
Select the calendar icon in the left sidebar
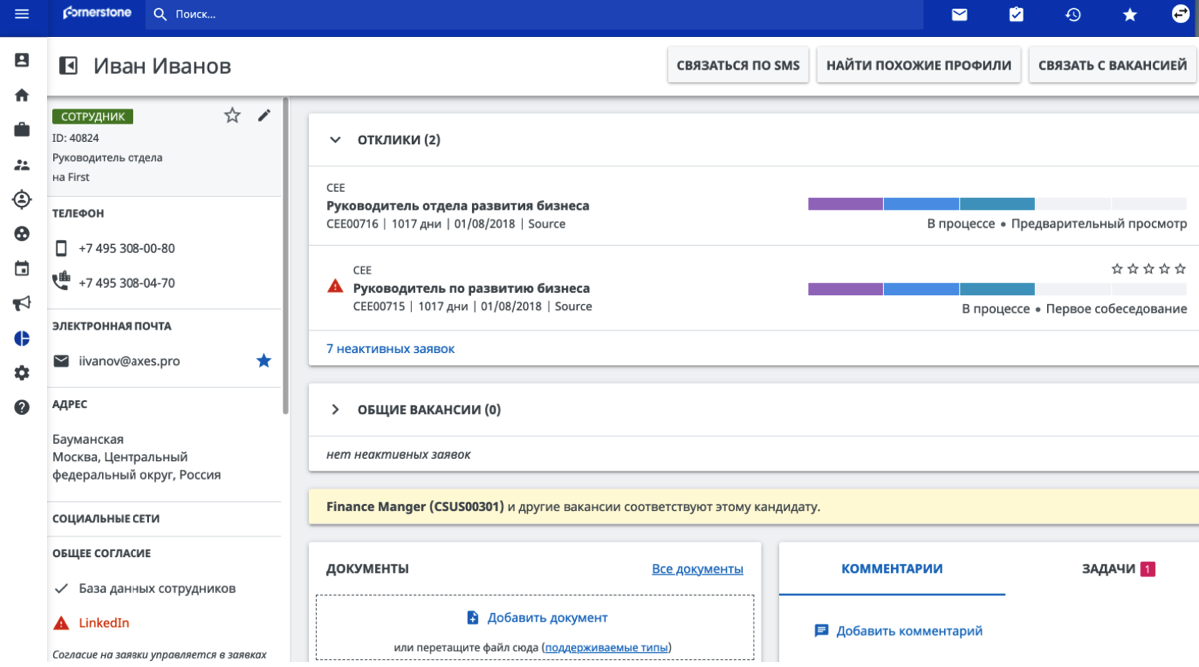22,268
